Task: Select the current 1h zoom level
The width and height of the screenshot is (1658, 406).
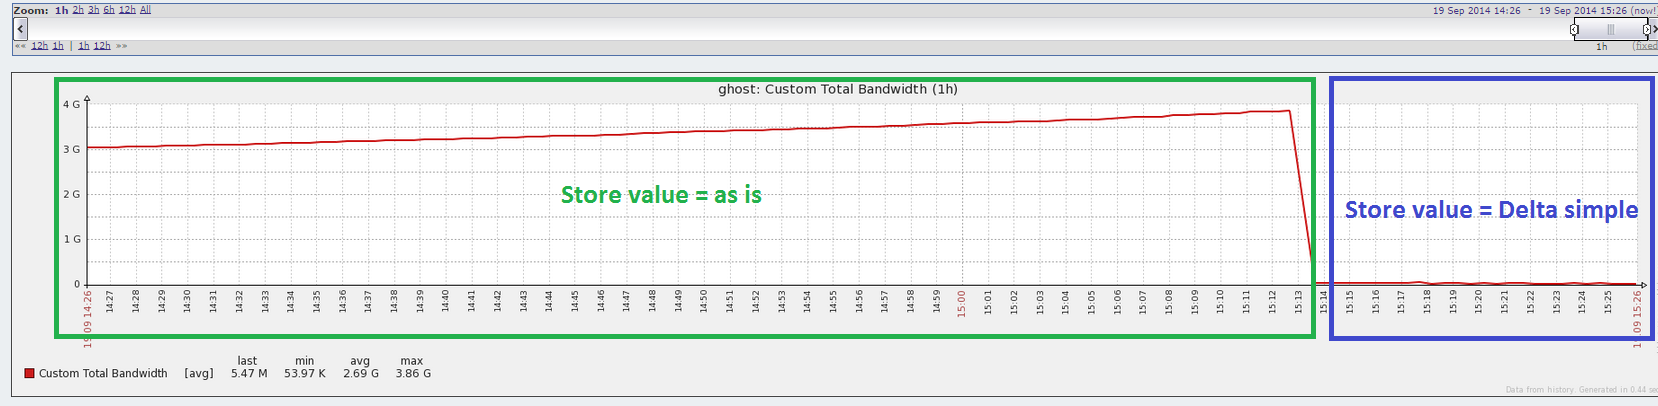Action: pos(62,10)
